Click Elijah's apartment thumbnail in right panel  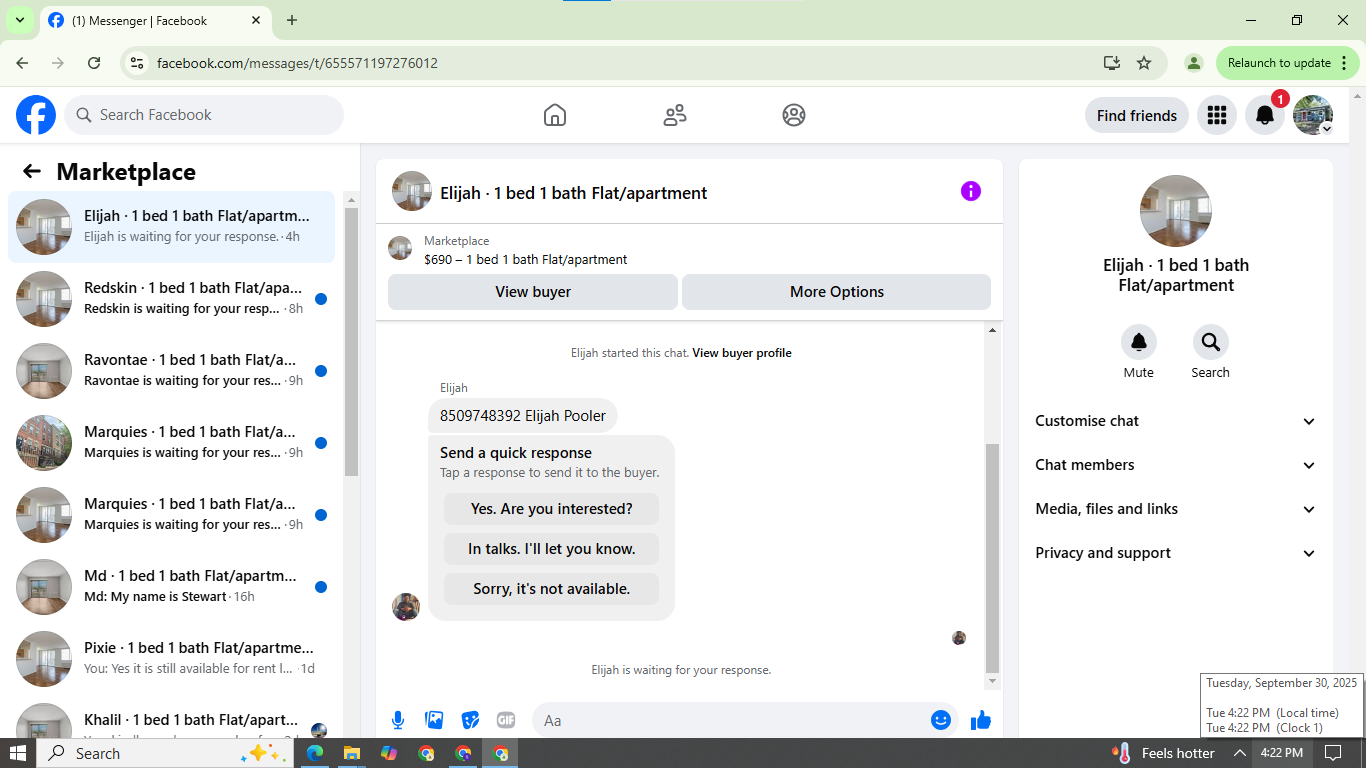(1176, 211)
